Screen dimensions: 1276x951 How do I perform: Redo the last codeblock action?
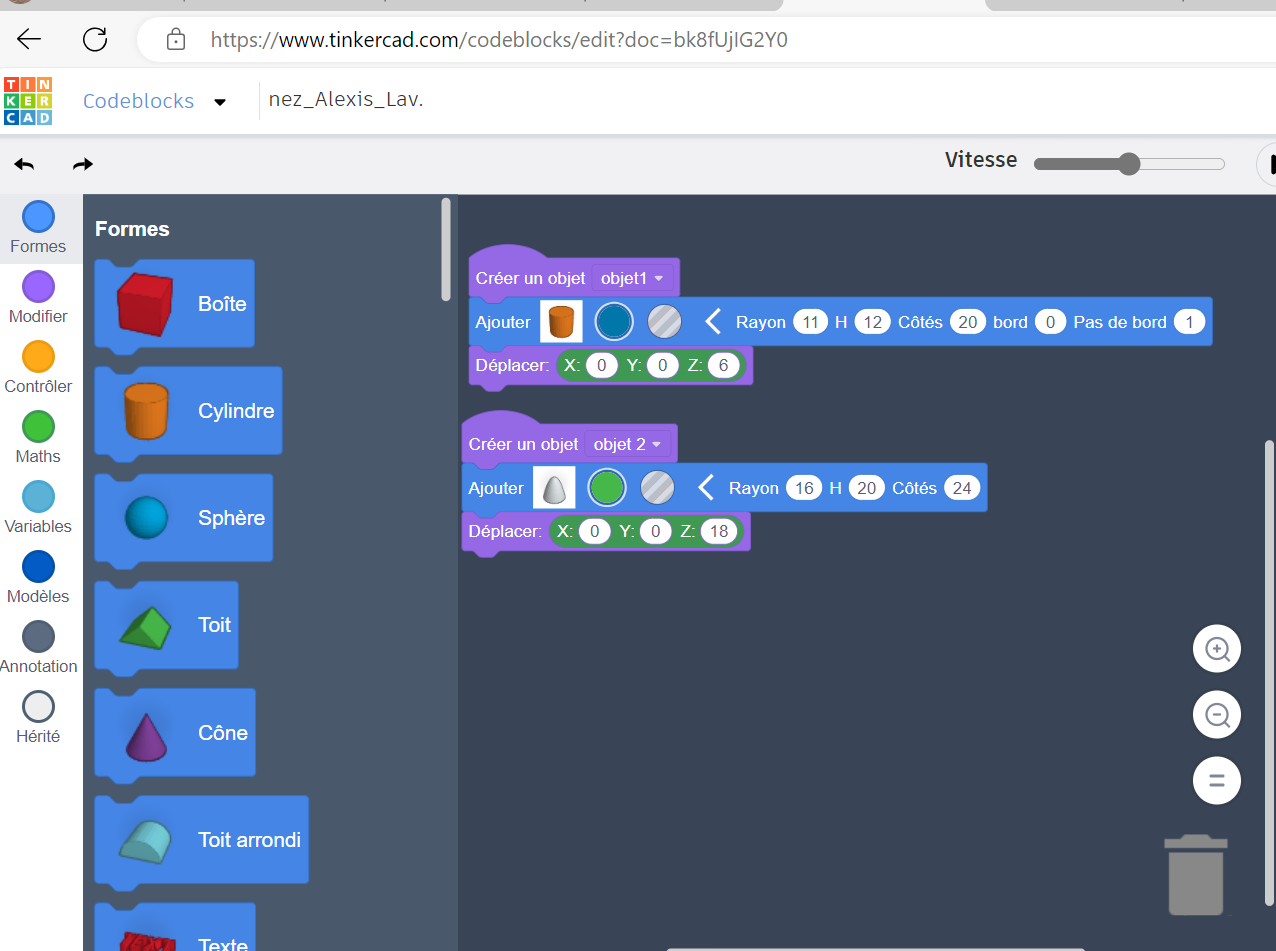[83, 164]
